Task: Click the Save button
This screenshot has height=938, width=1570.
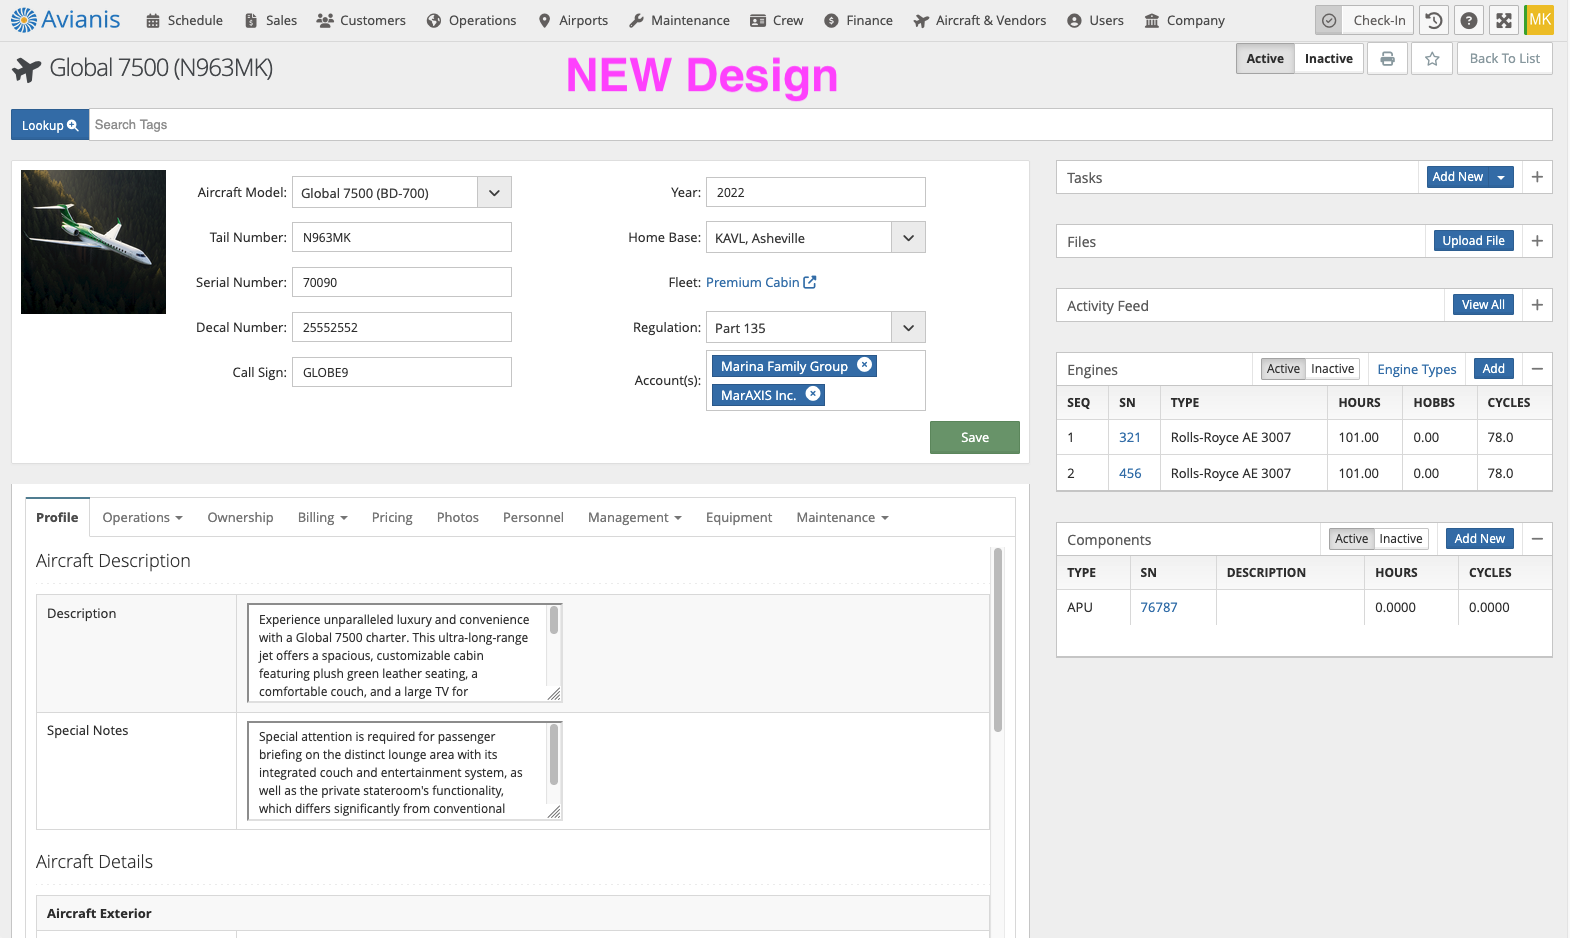Action: [x=975, y=438]
